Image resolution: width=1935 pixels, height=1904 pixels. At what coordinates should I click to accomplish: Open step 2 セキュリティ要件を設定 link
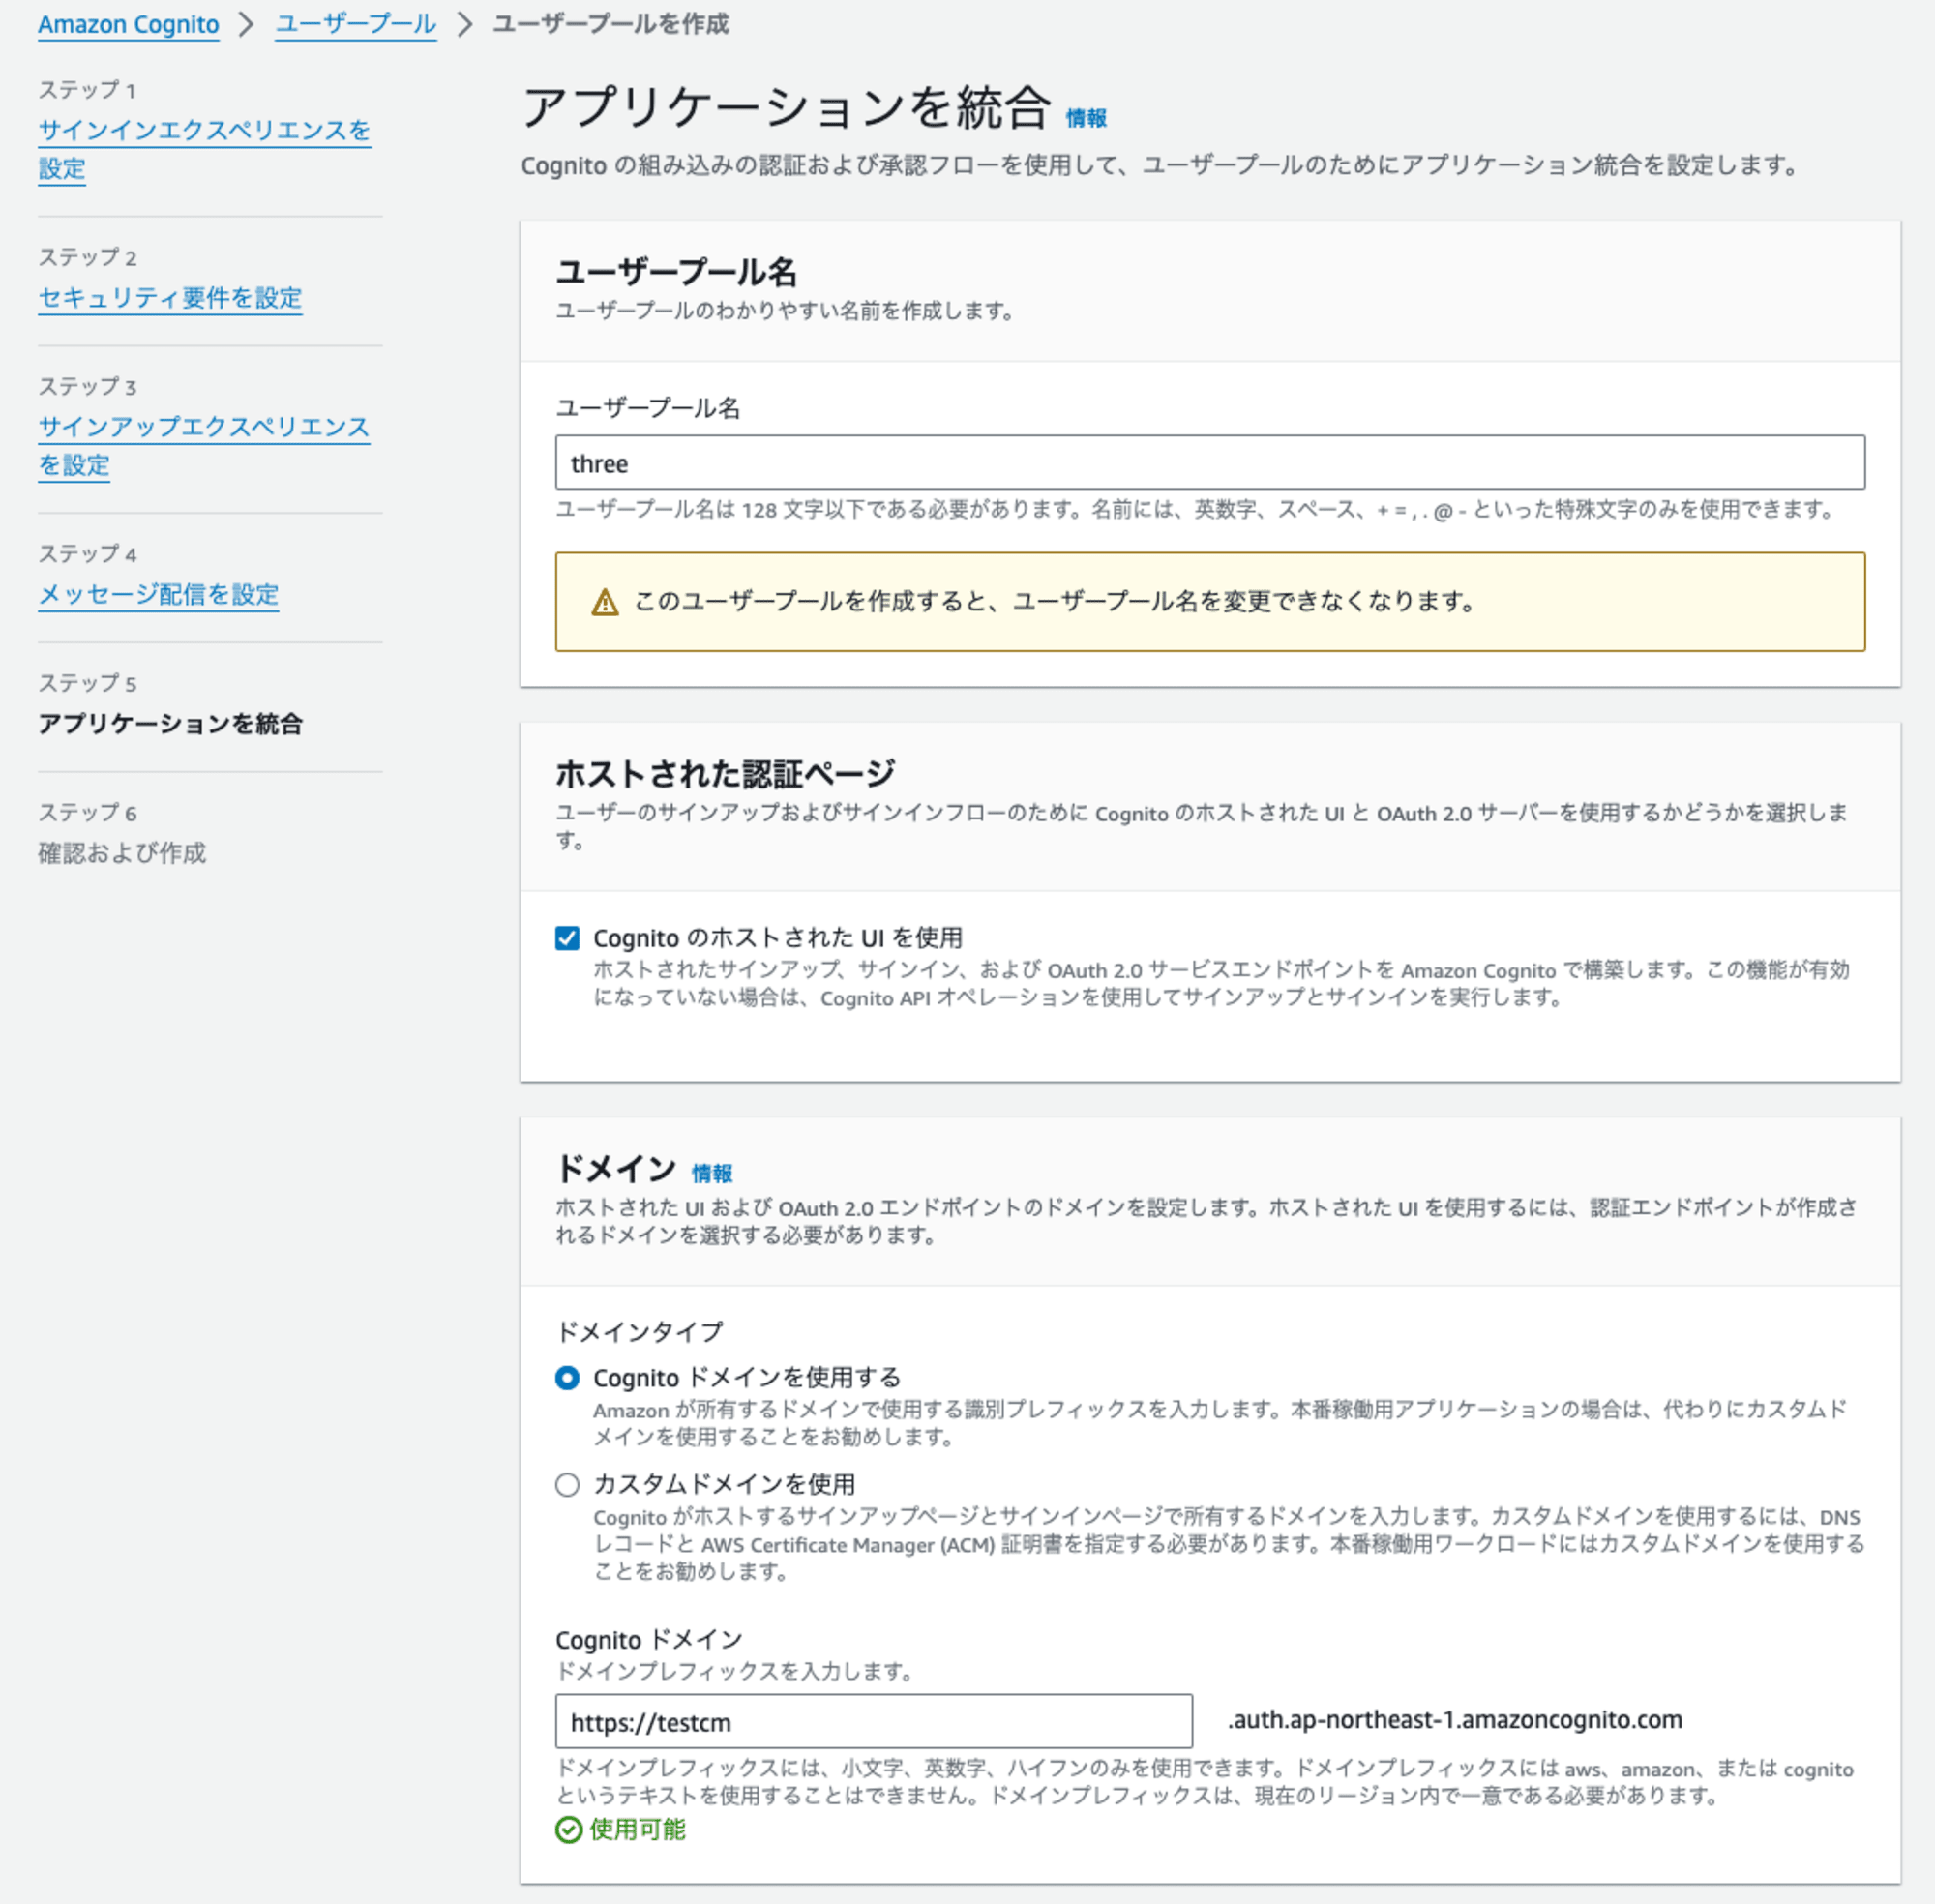pos(170,297)
